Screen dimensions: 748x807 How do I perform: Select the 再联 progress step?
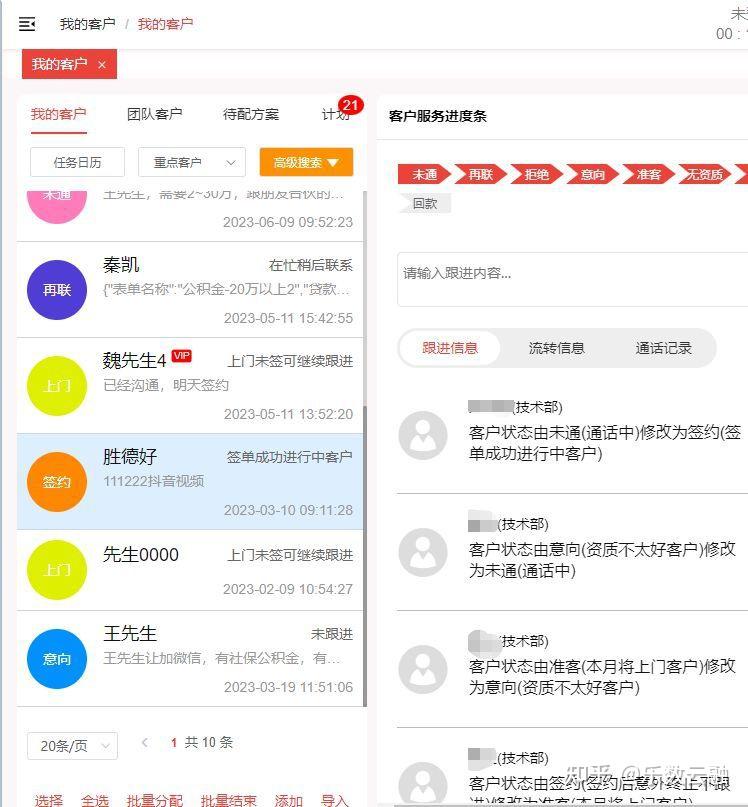coord(481,174)
